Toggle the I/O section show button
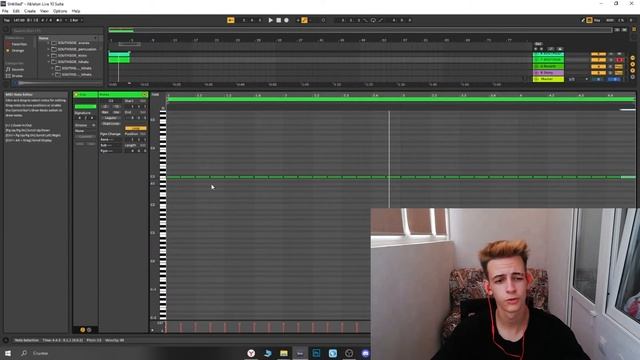Screen dimensions: 640x360 tap(633, 58)
